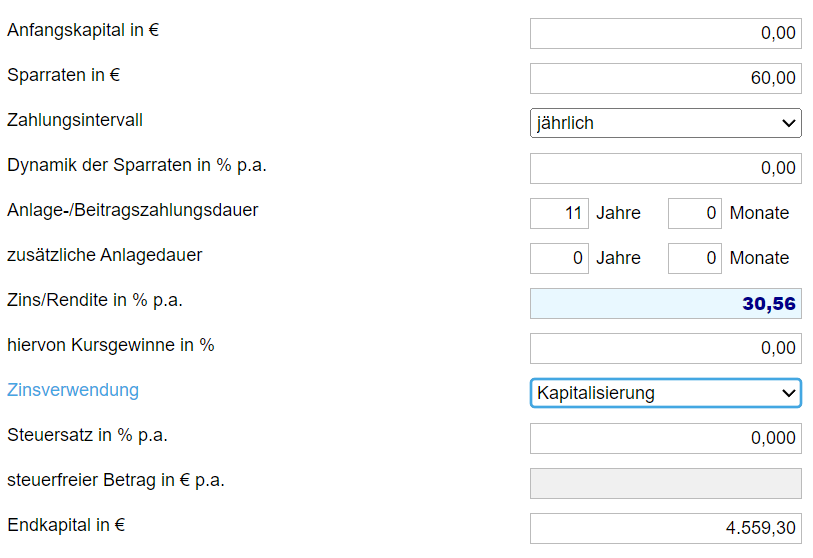Click the Jahre field of Anlage-/Beitragszahlungsdauer
This screenshot has height=558, width=813.
point(559,213)
